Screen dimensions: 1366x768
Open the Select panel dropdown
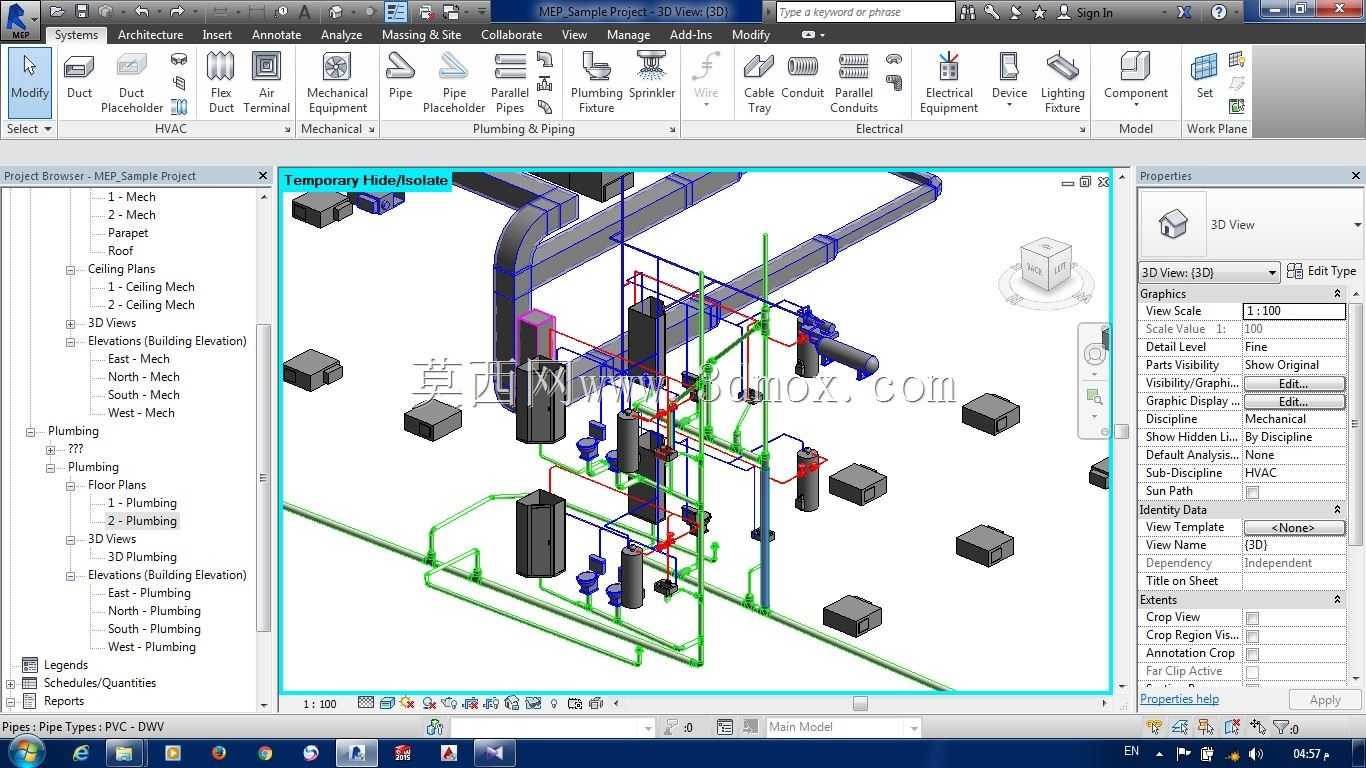pyautogui.click(x=28, y=129)
